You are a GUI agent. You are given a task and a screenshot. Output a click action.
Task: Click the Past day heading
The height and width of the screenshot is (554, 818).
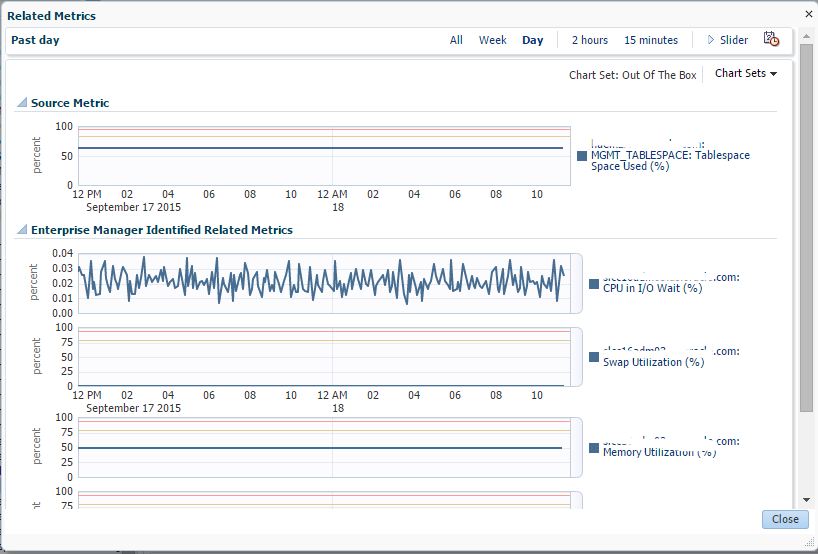(35, 40)
